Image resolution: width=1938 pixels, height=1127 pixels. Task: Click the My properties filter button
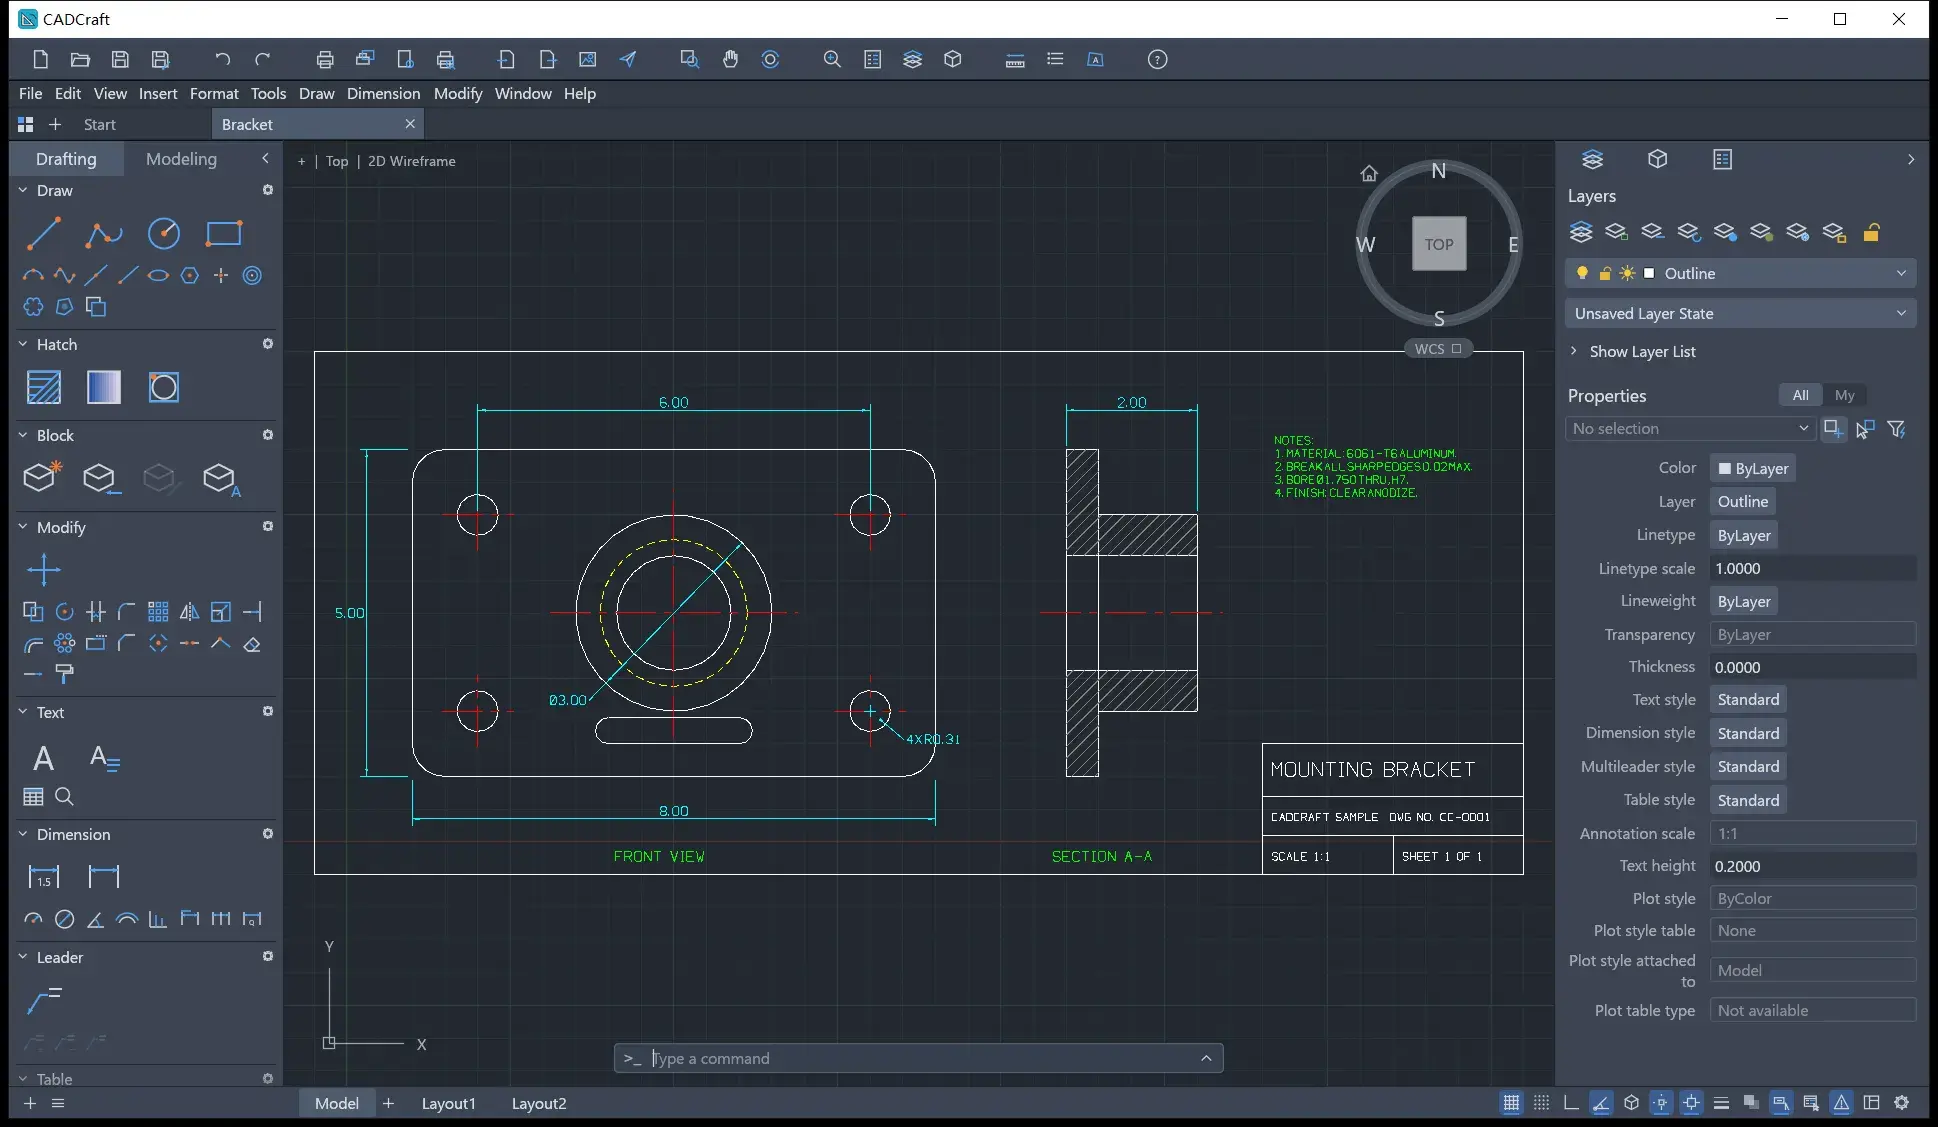pos(1844,395)
